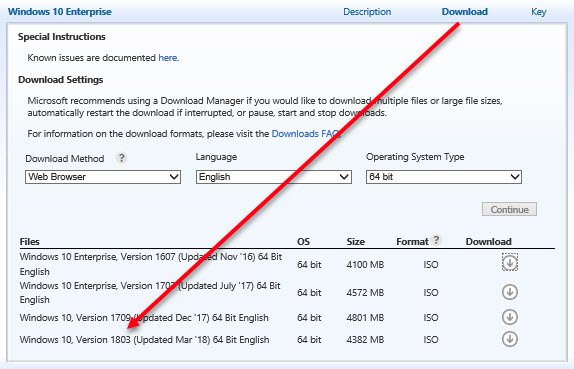Click the Continue button
Image resolution: width=574 pixels, height=369 pixels.
click(509, 209)
